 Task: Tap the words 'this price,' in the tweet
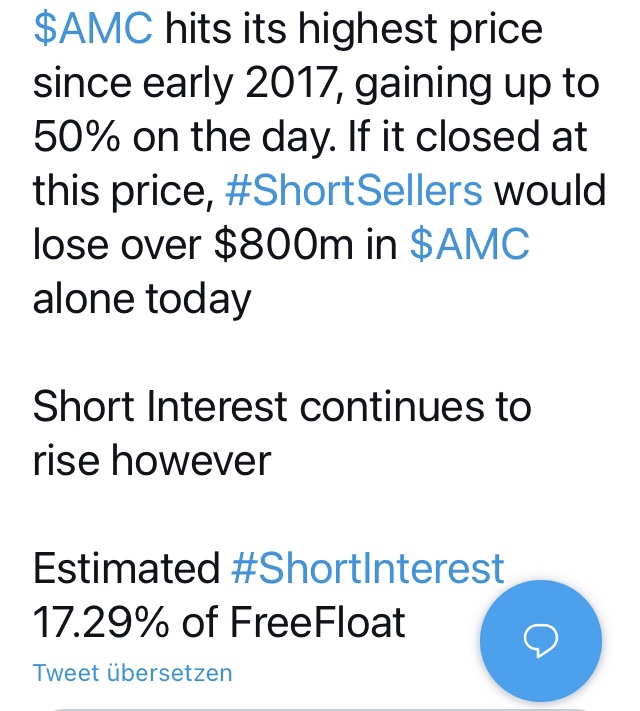point(123,190)
